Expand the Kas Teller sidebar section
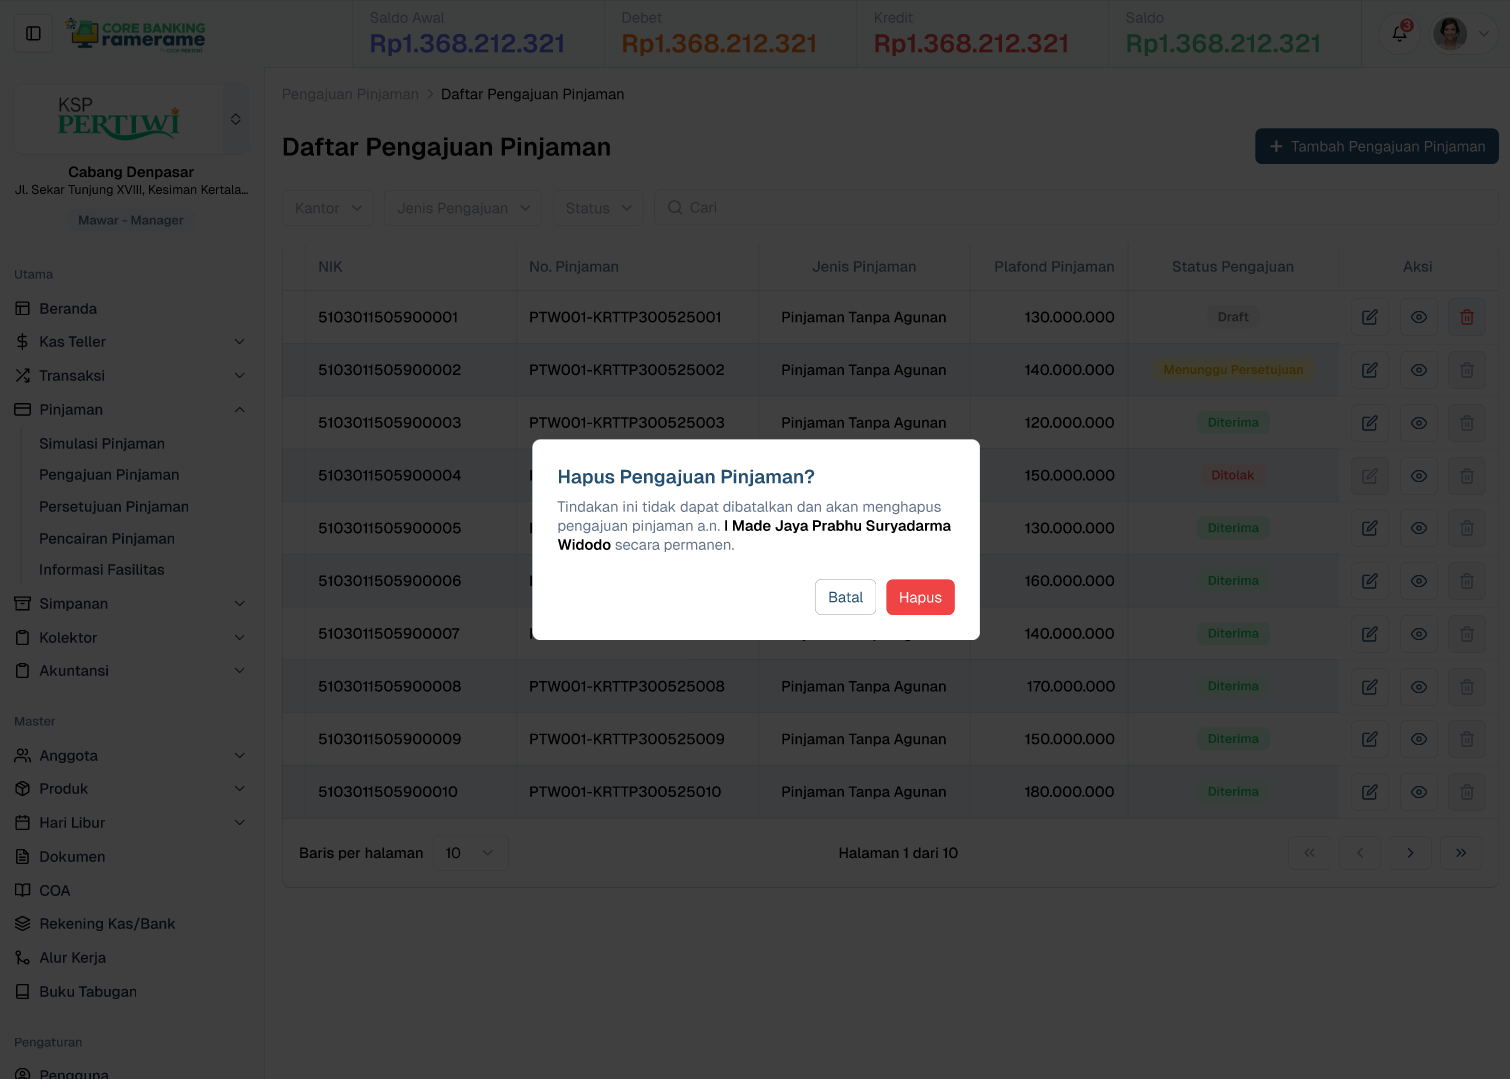 [130, 341]
